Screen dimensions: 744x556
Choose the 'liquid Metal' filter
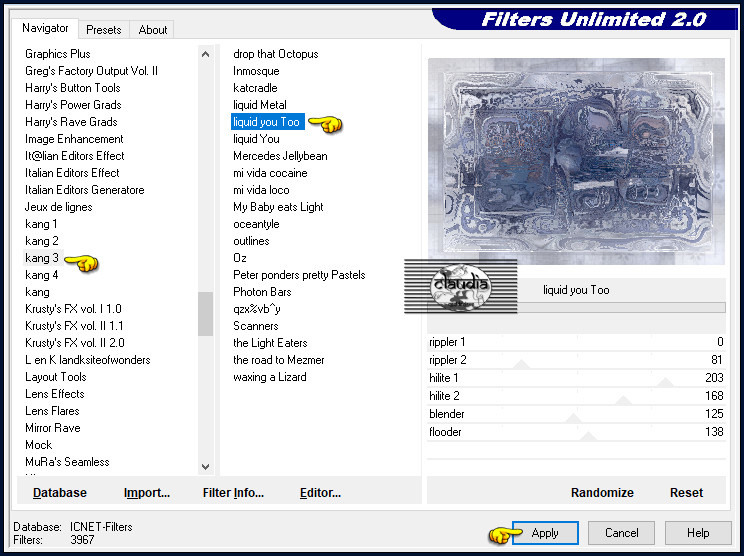tap(260, 105)
